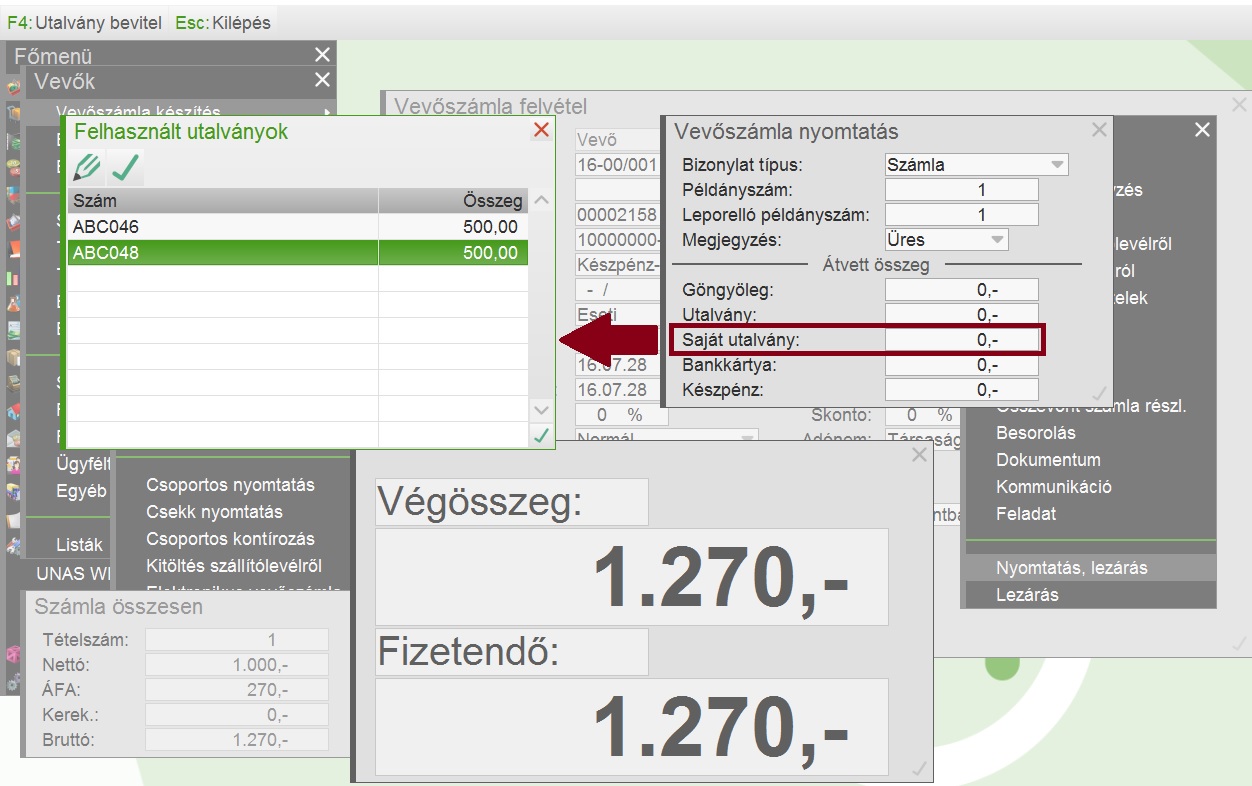1252x786 pixels.
Task: Click the Bruttó value 1.270,- field
Action: point(237,740)
